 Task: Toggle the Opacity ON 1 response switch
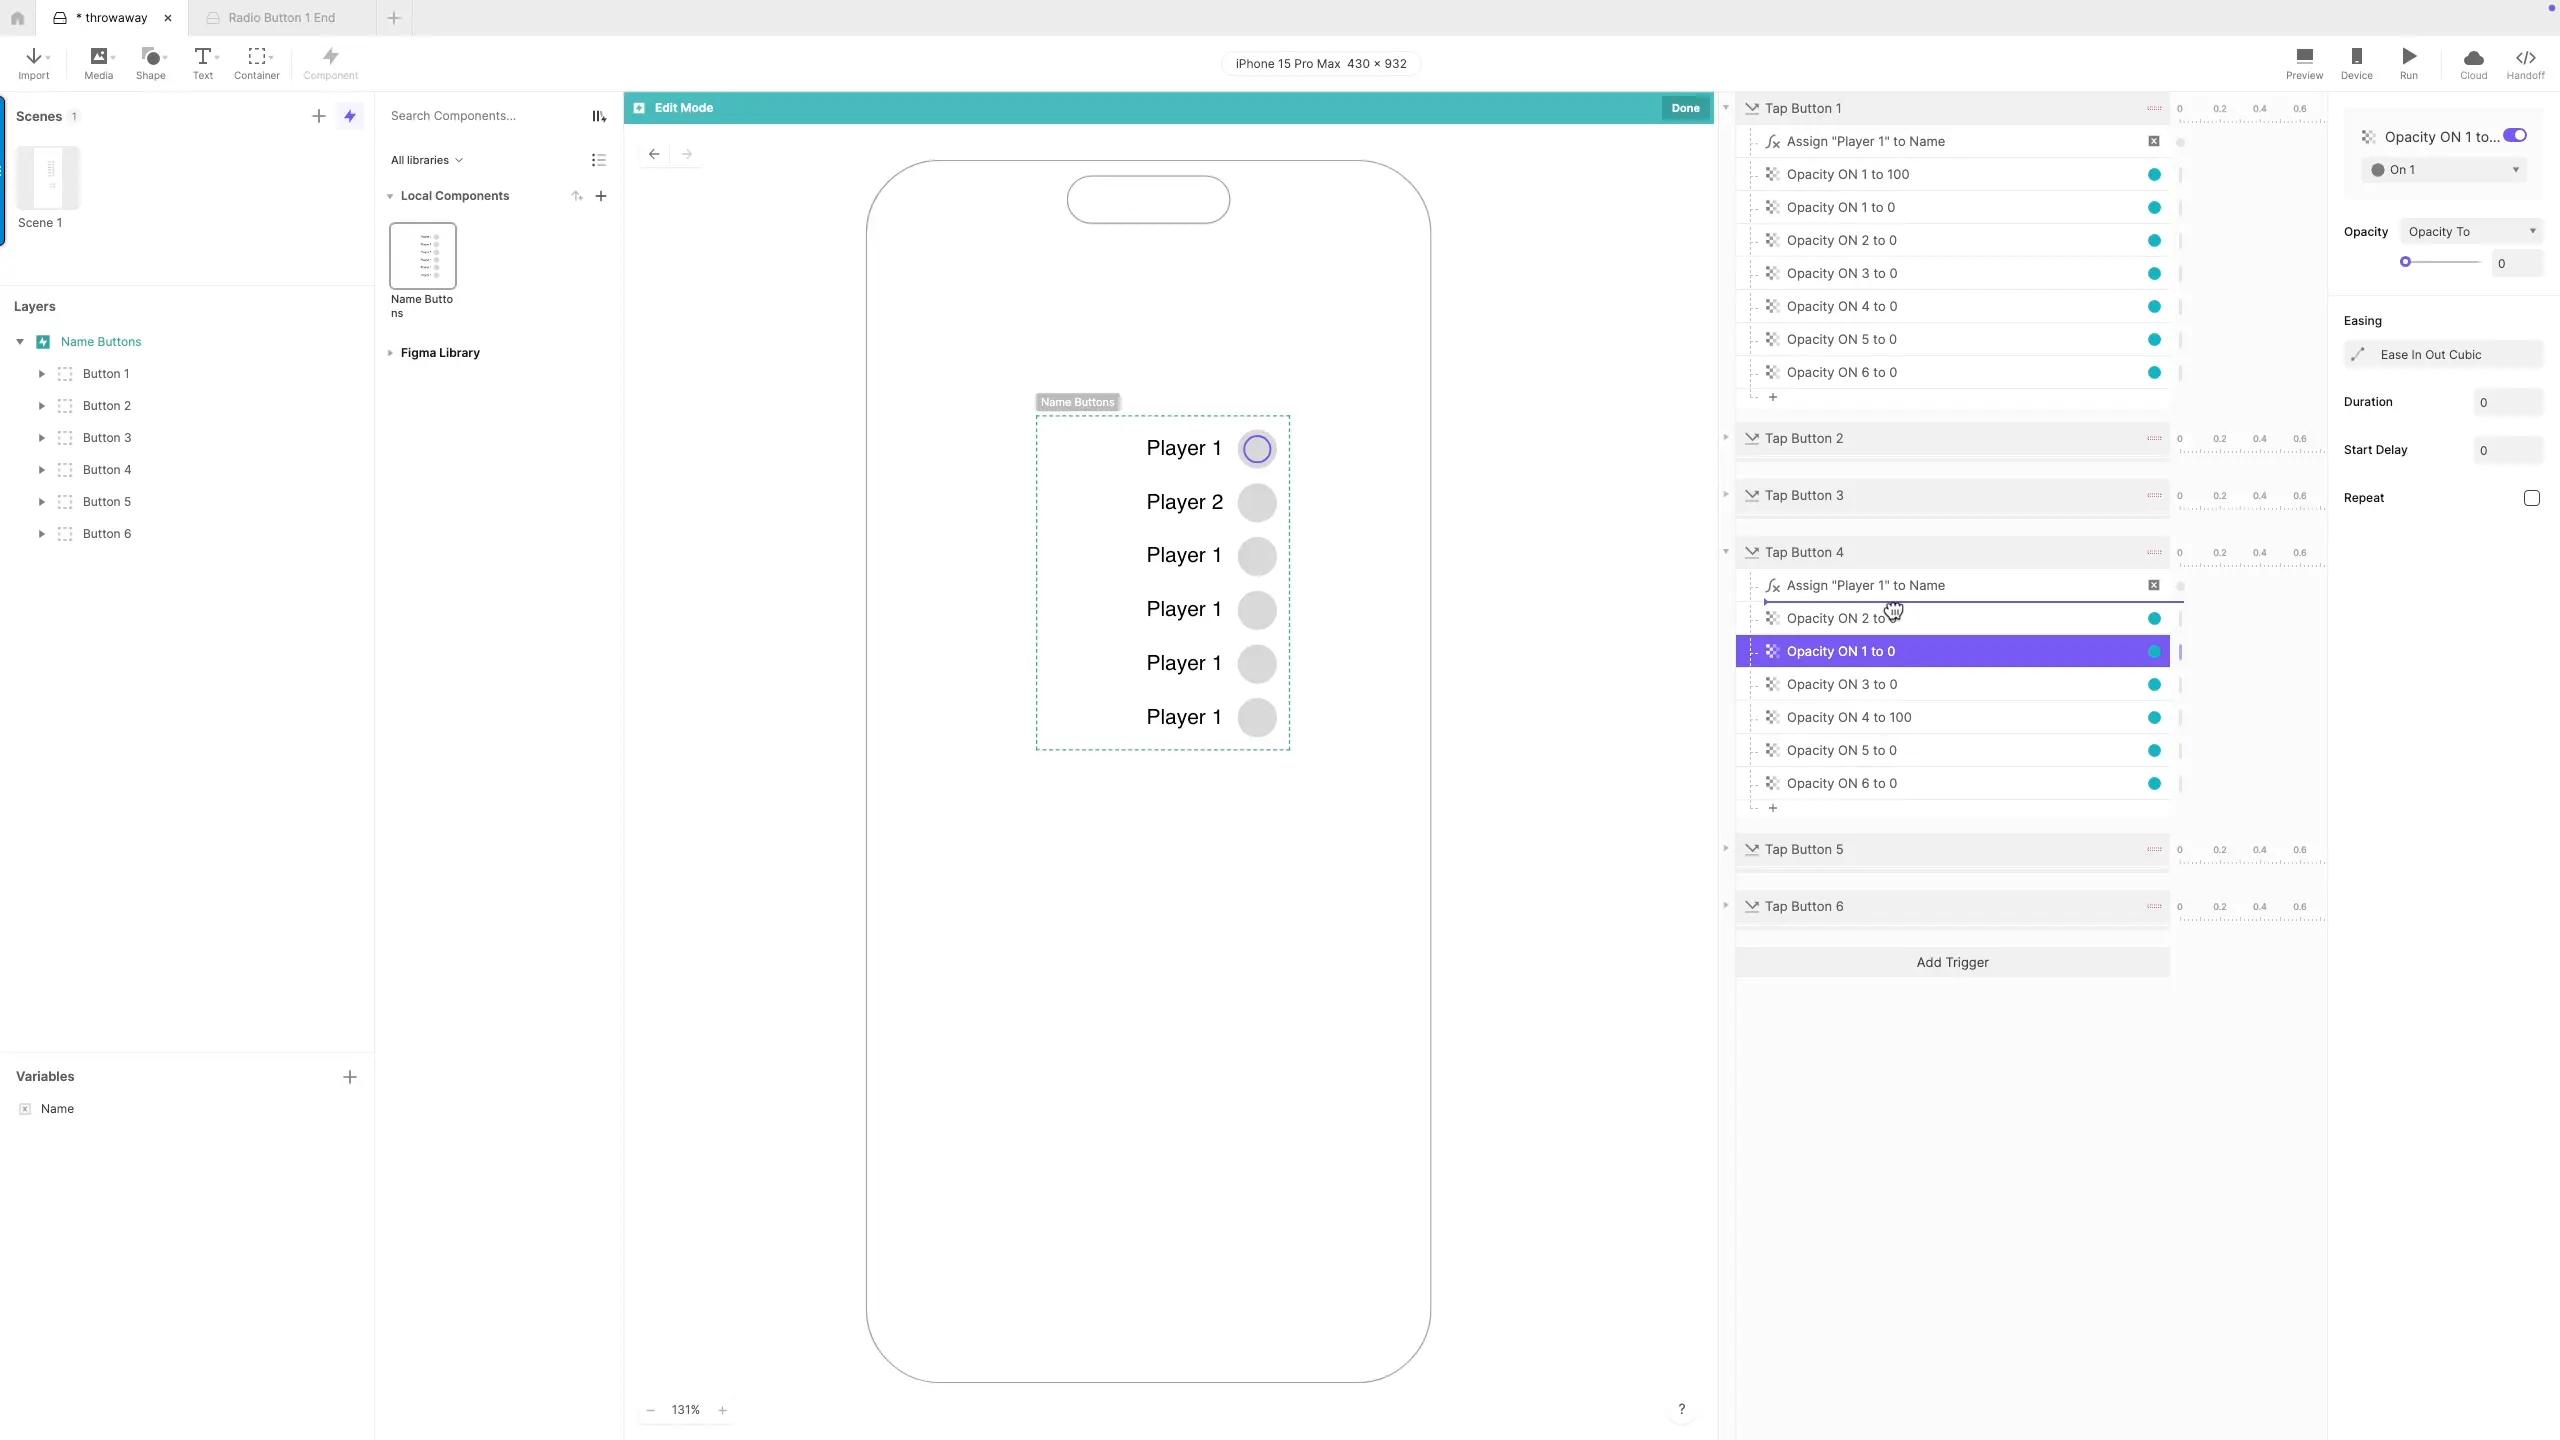click(2515, 136)
